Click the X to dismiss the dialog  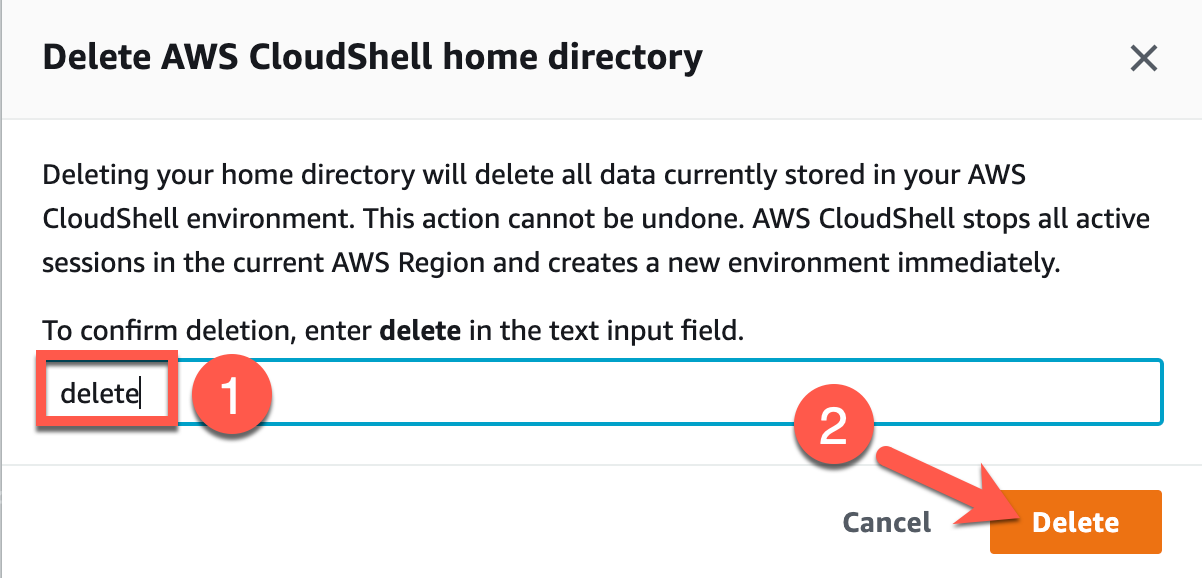(1143, 59)
